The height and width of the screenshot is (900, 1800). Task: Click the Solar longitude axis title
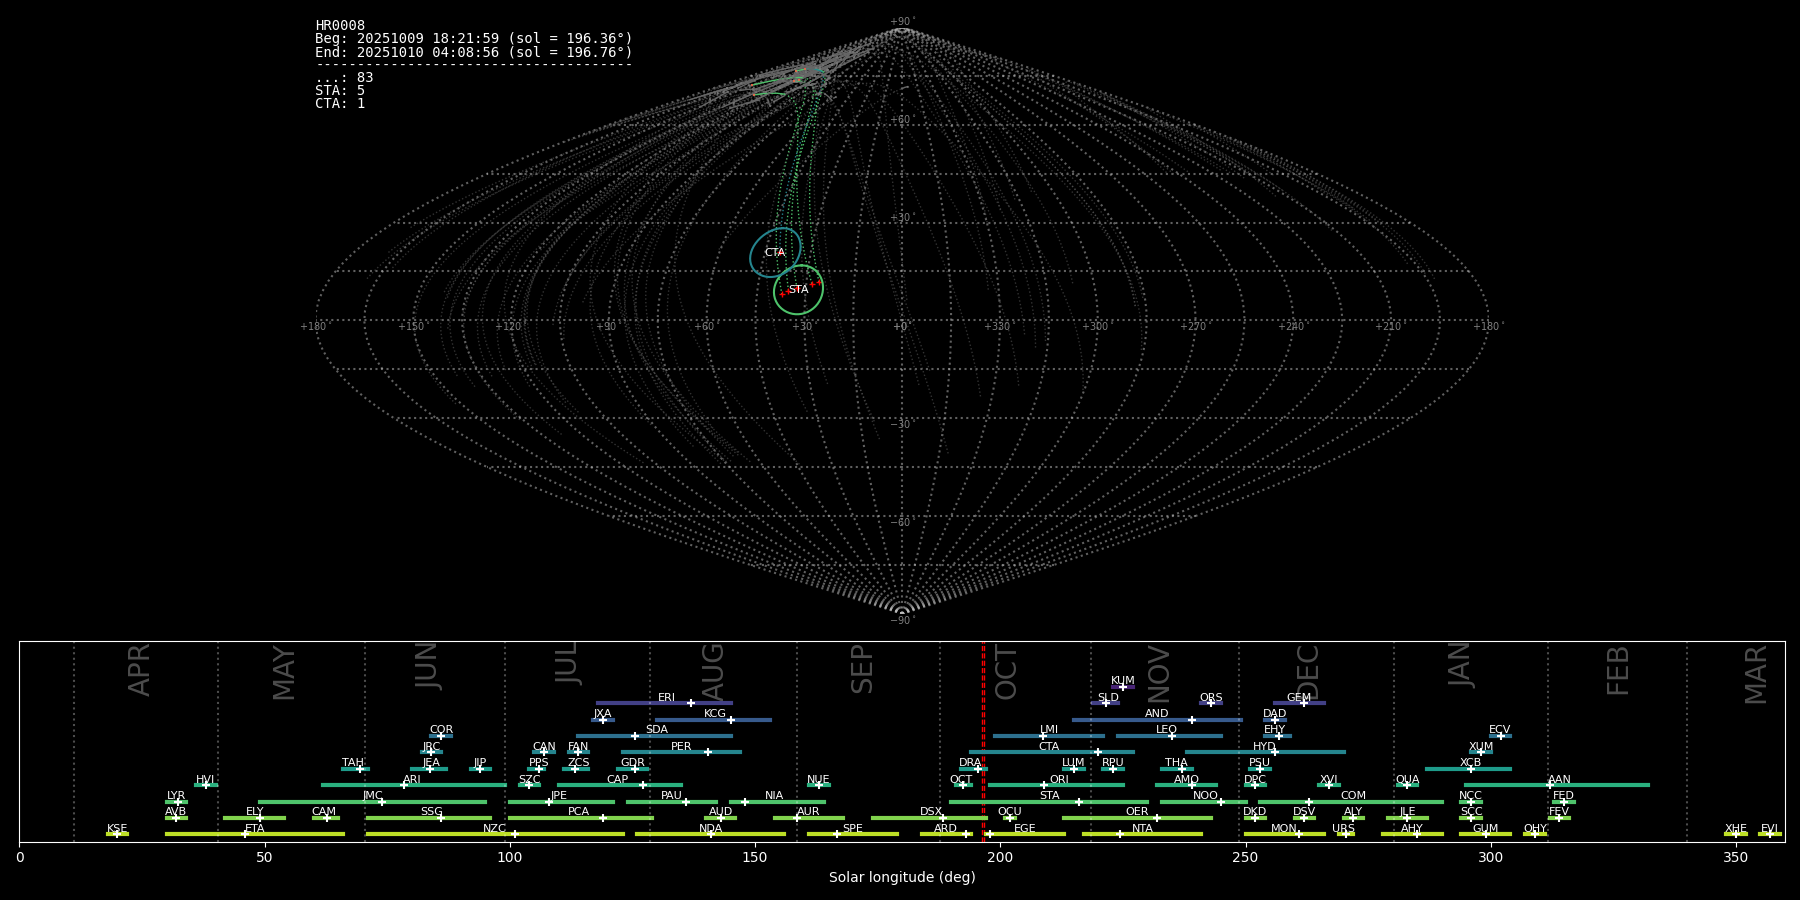[901, 878]
